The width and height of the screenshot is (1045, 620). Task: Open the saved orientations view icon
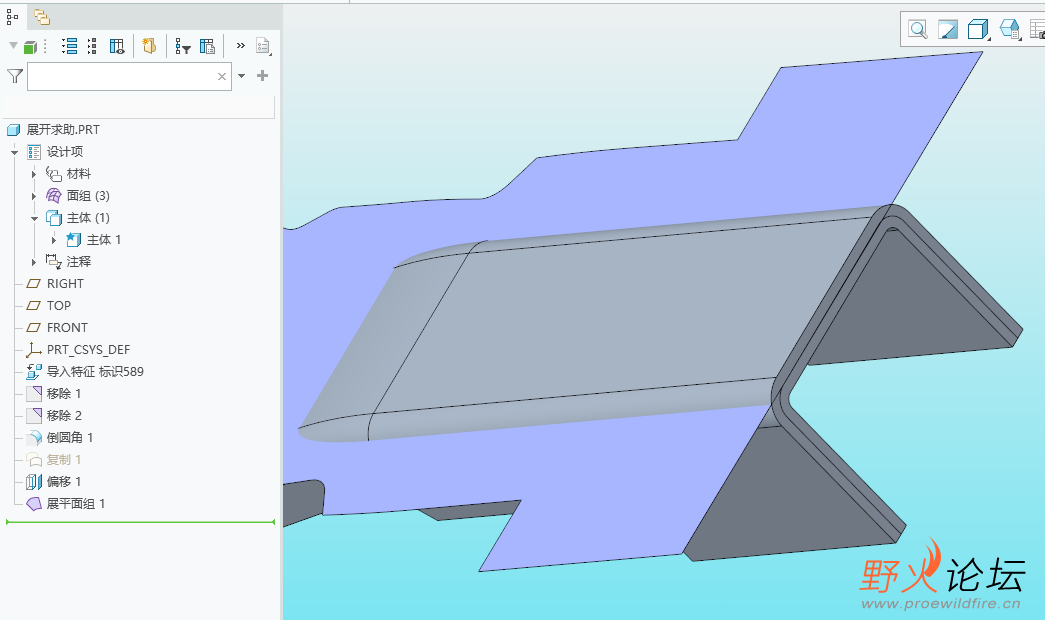pyautogui.click(x=1009, y=29)
